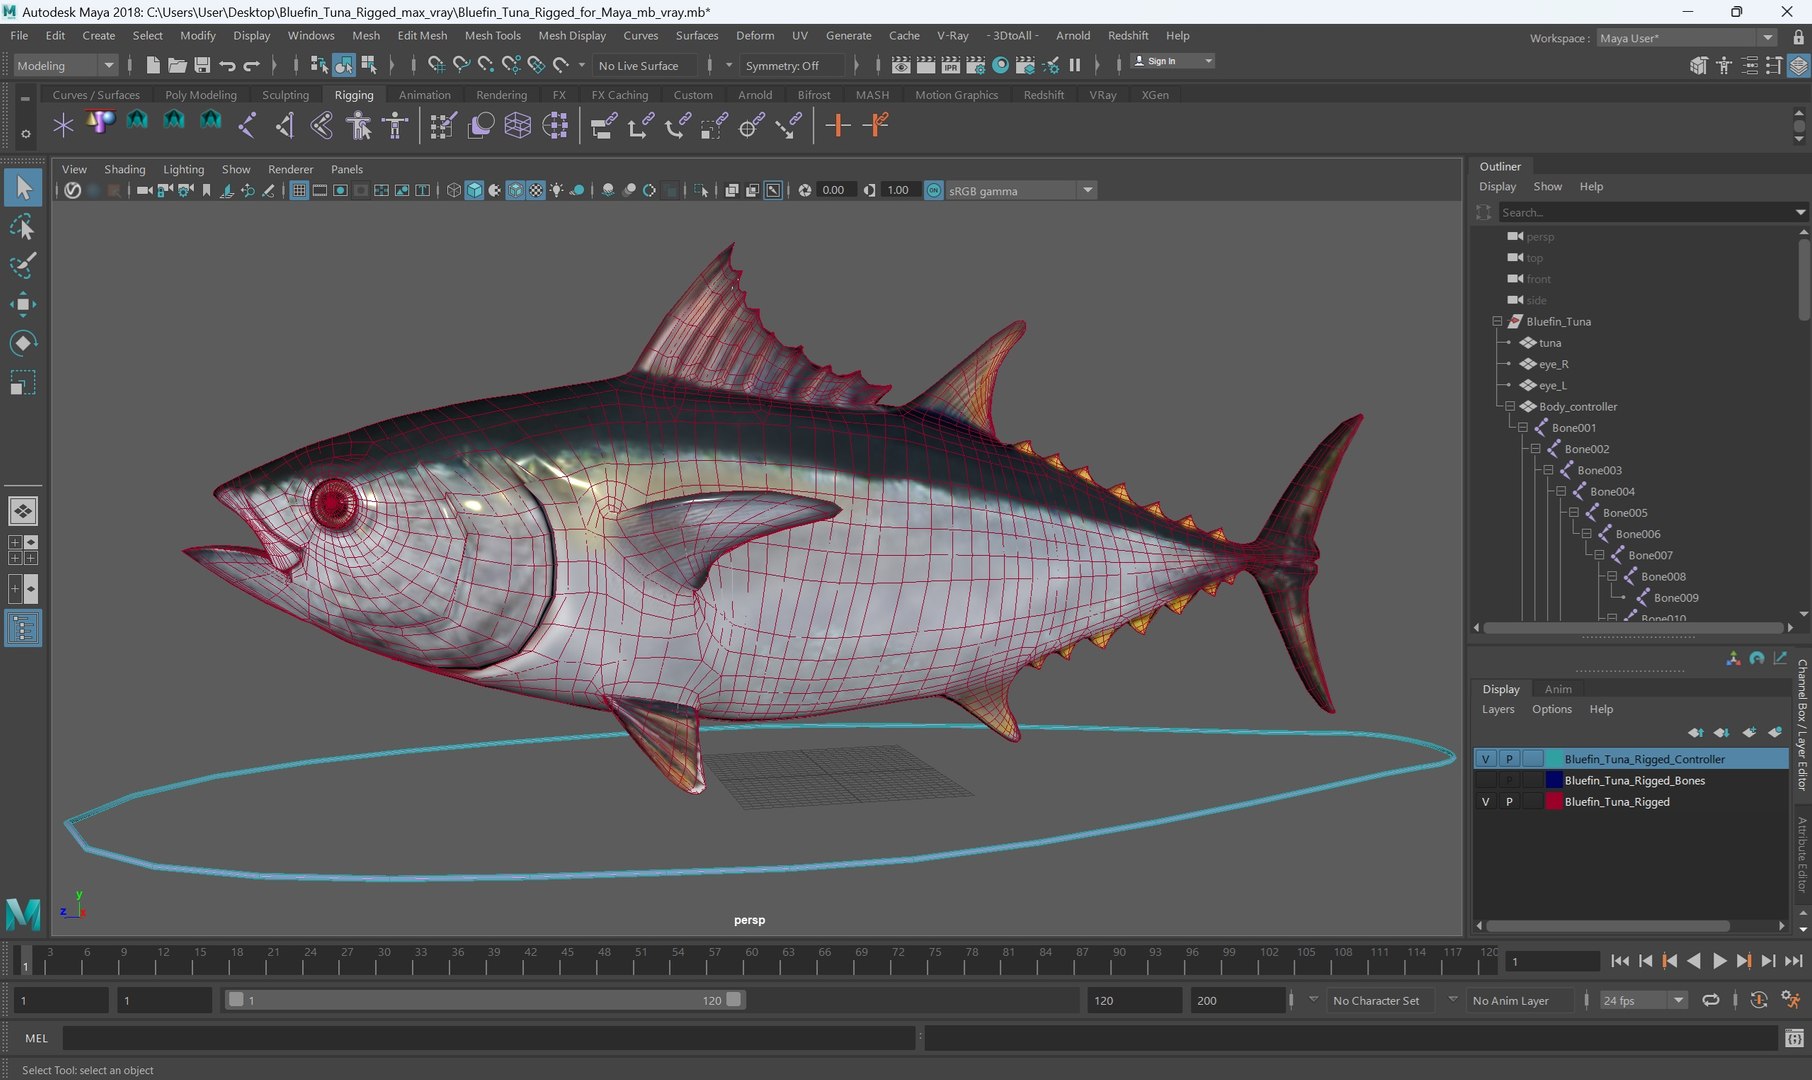Select Bone005 in the Outliner
1812x1080 pixels.
1625,513
